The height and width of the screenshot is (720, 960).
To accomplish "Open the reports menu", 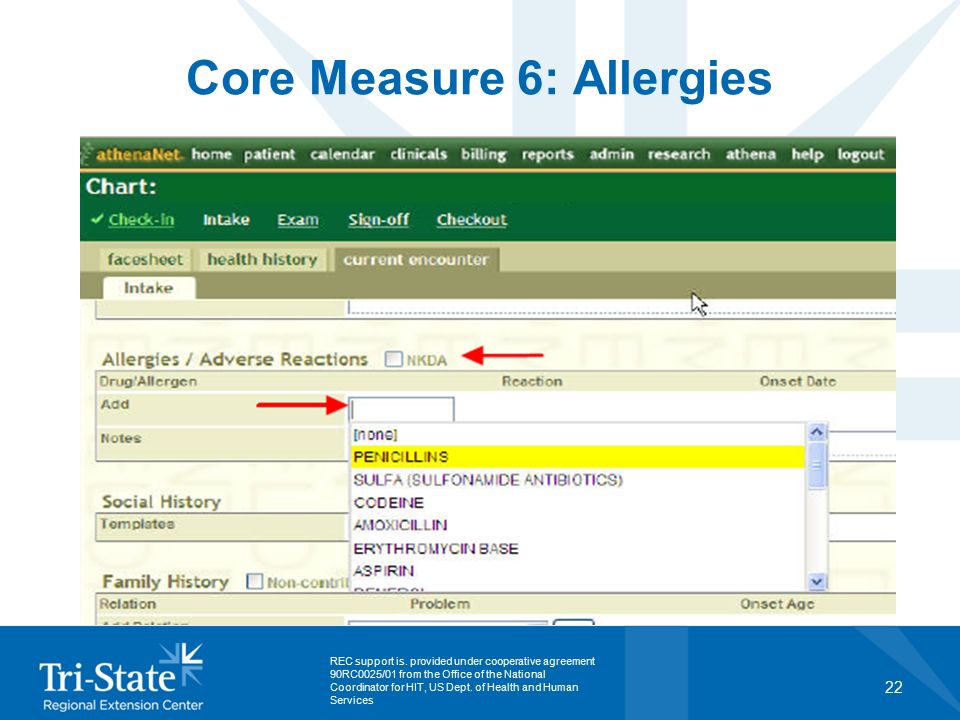I will point(547,155).
